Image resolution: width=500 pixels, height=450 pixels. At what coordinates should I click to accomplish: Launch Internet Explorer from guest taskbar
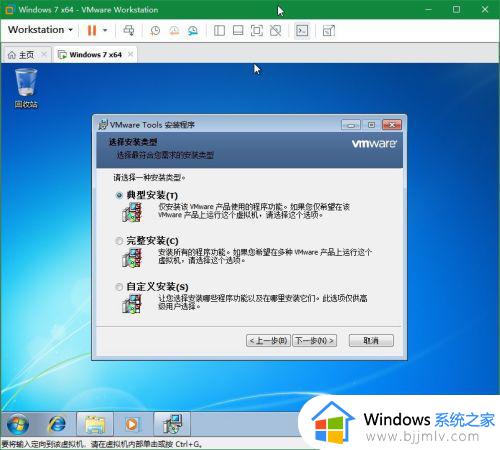[57, 424]
